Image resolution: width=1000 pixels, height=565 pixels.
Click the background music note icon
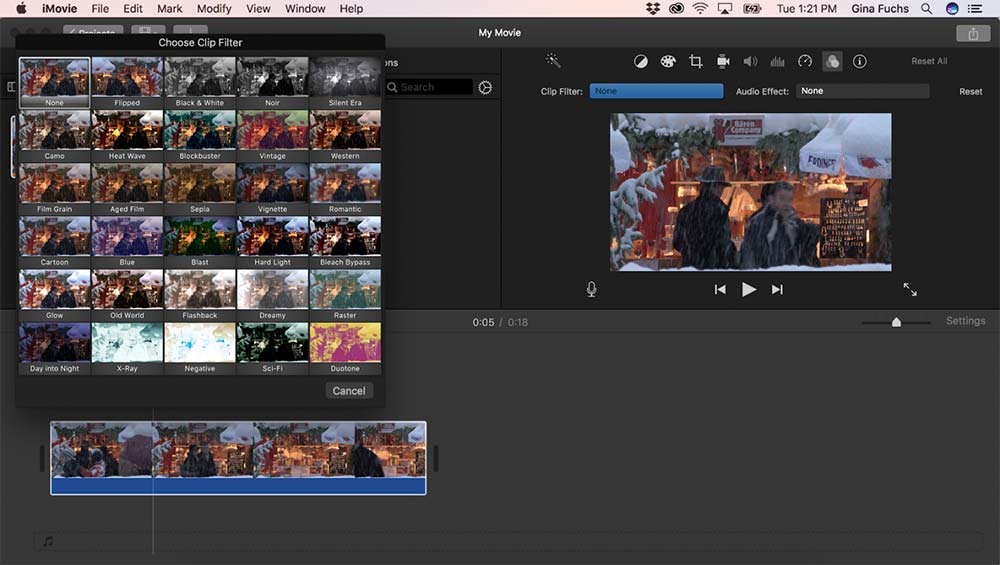[48, 542]
